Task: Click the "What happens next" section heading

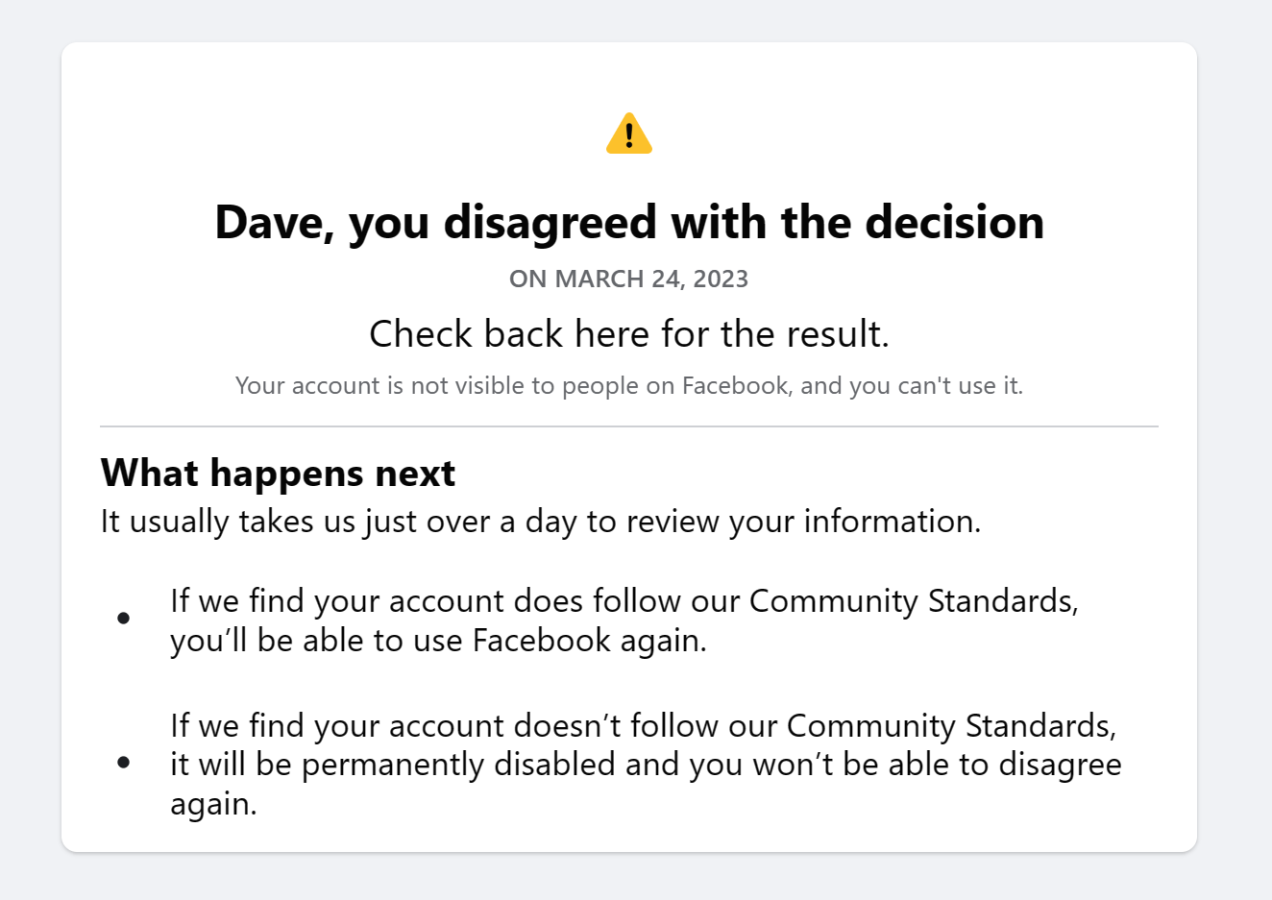Action: pyautogui.click(x=278, y=472)
